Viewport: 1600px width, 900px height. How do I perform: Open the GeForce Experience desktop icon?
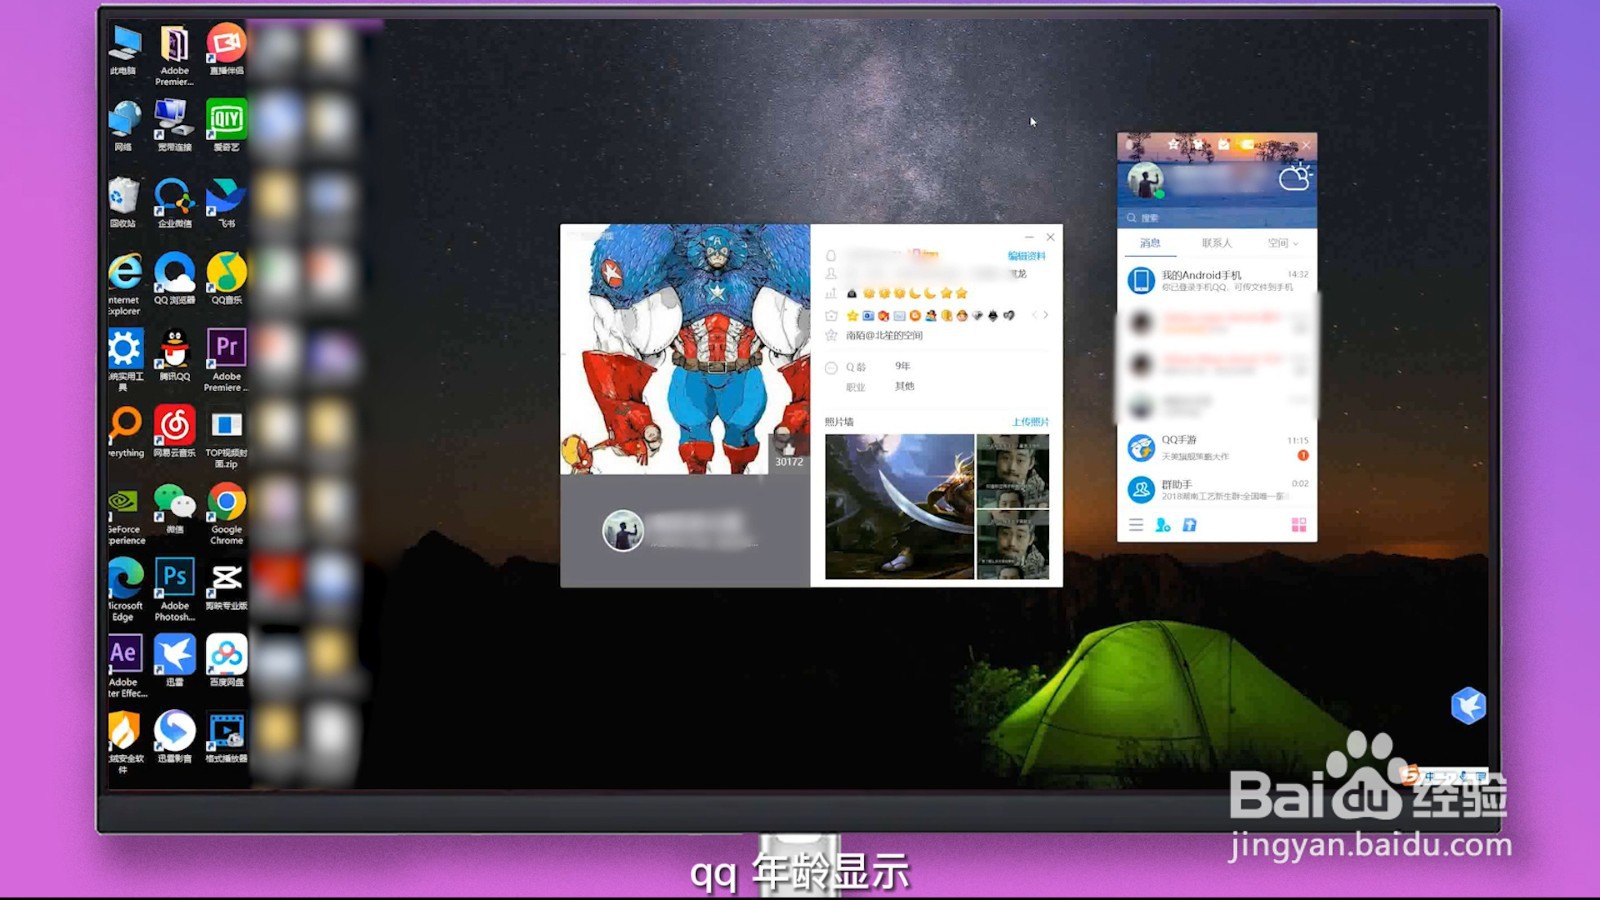[x=124, y=514]
